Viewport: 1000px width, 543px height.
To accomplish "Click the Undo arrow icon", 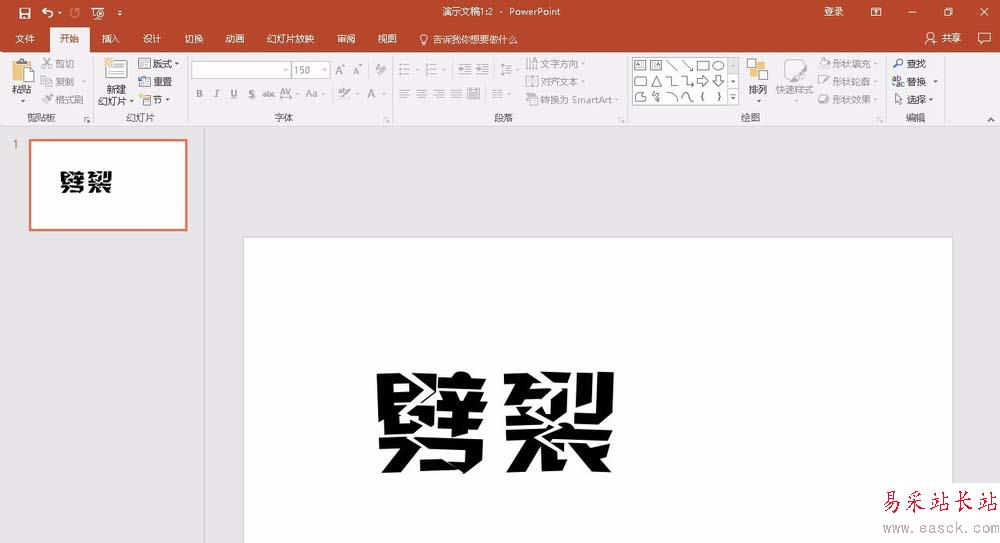I will coord(48,13).
